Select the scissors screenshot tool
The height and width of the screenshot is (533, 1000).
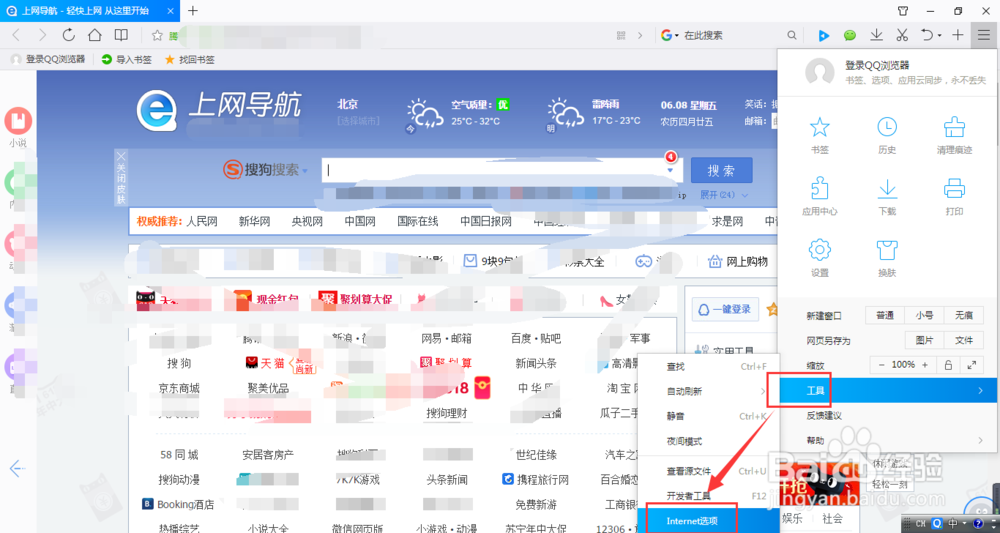(902, 35)
